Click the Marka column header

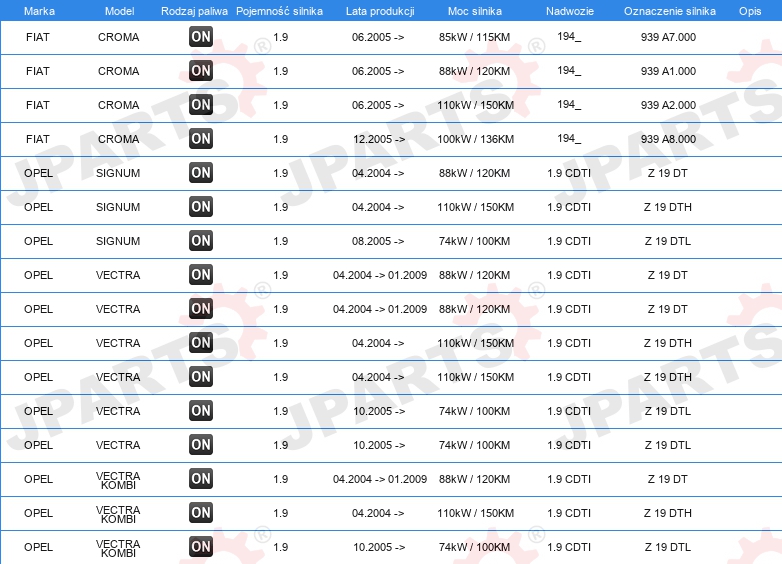(x=39, y=11)
